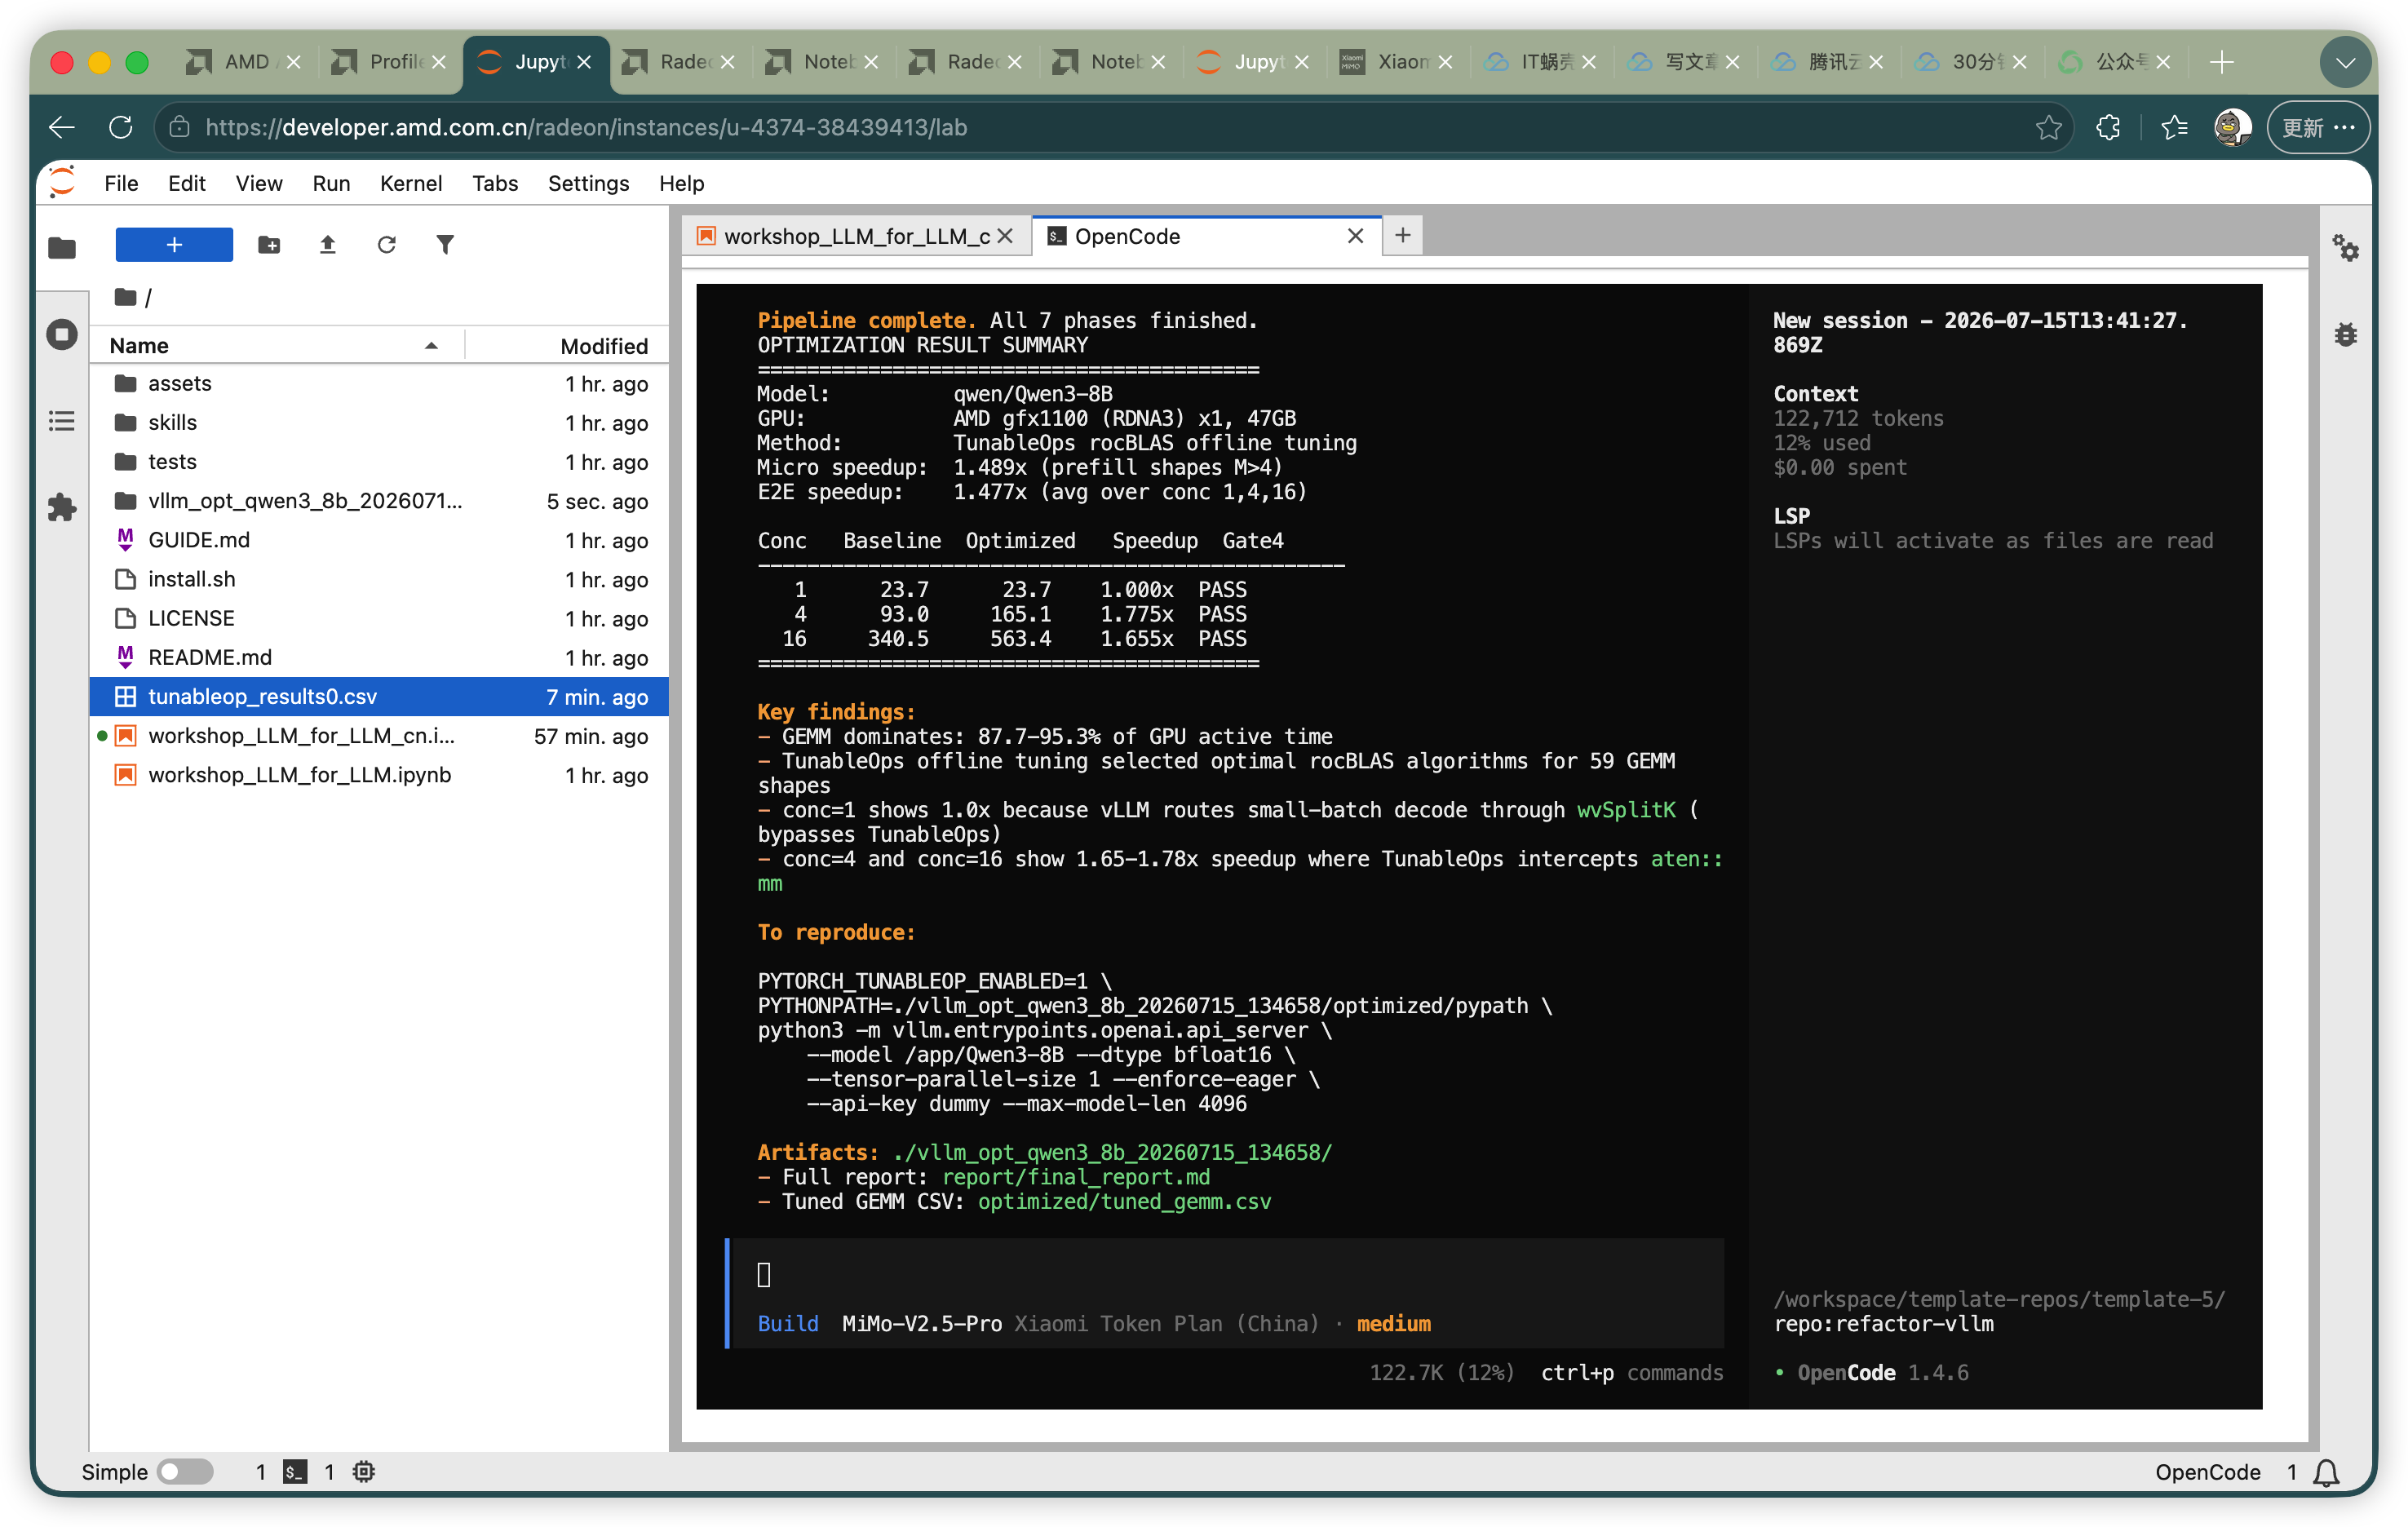Screen dimensions: 2408x1527
Task: Expand the browser tab list chevron
Action: [x=2345, y=62]
